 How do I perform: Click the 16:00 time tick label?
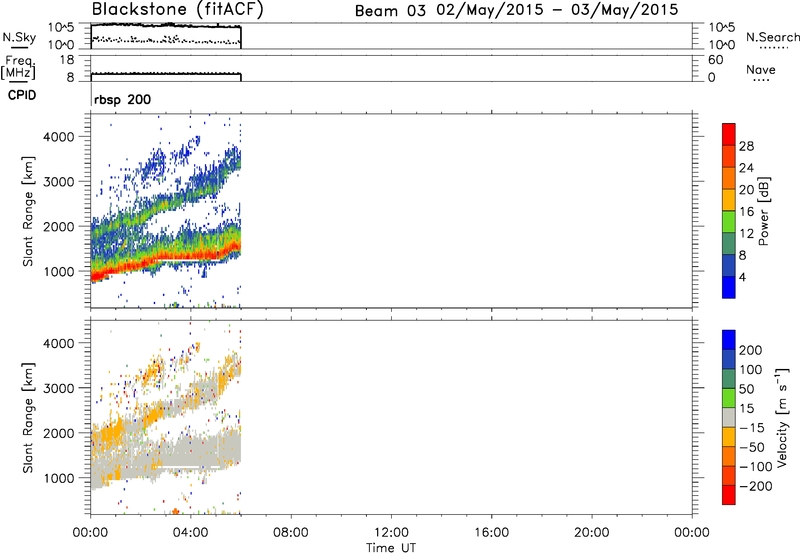tap(491, 533)
